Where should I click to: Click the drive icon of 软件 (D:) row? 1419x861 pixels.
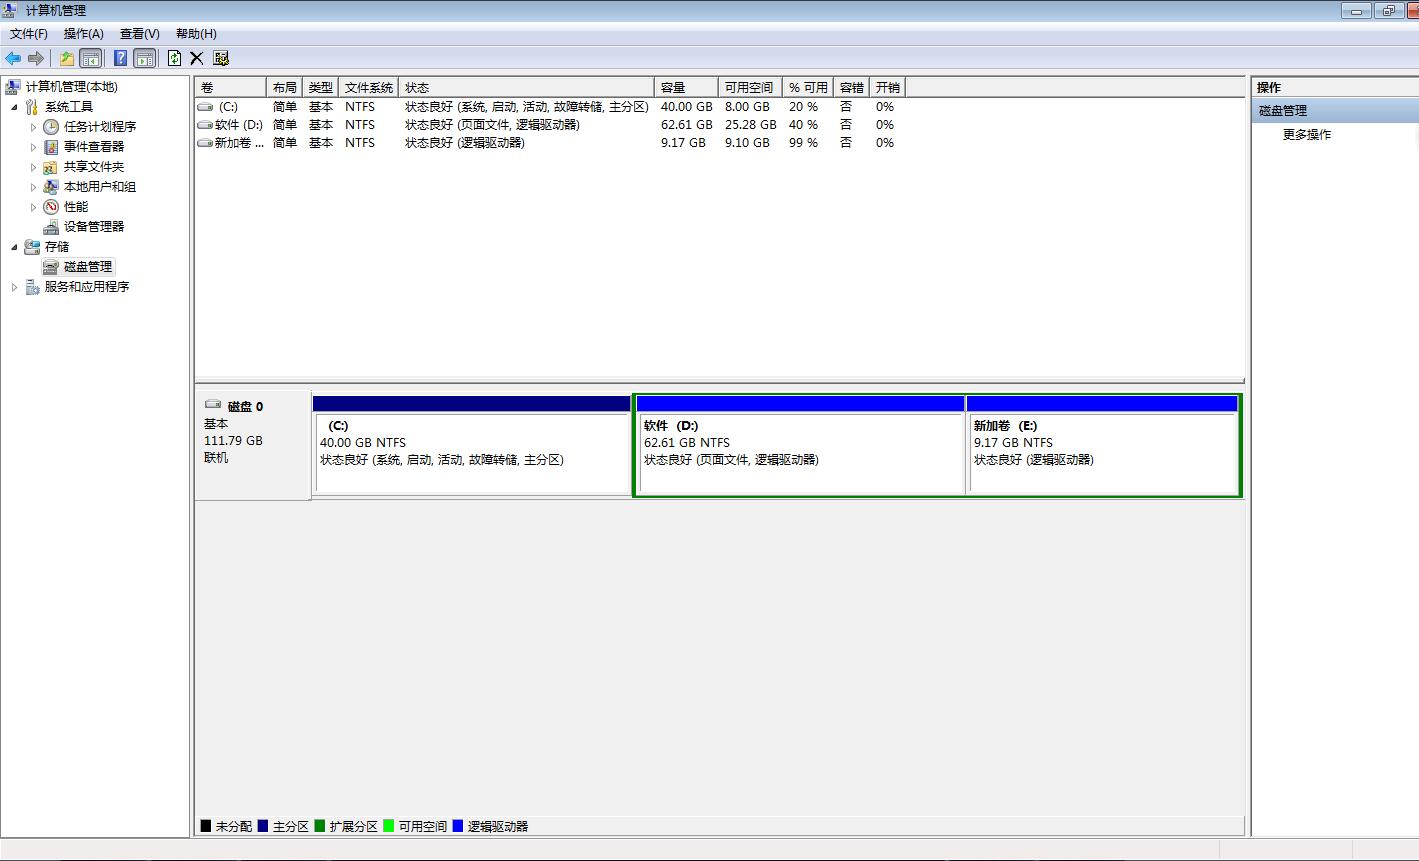pyautogui.click(x=205, y=125)
